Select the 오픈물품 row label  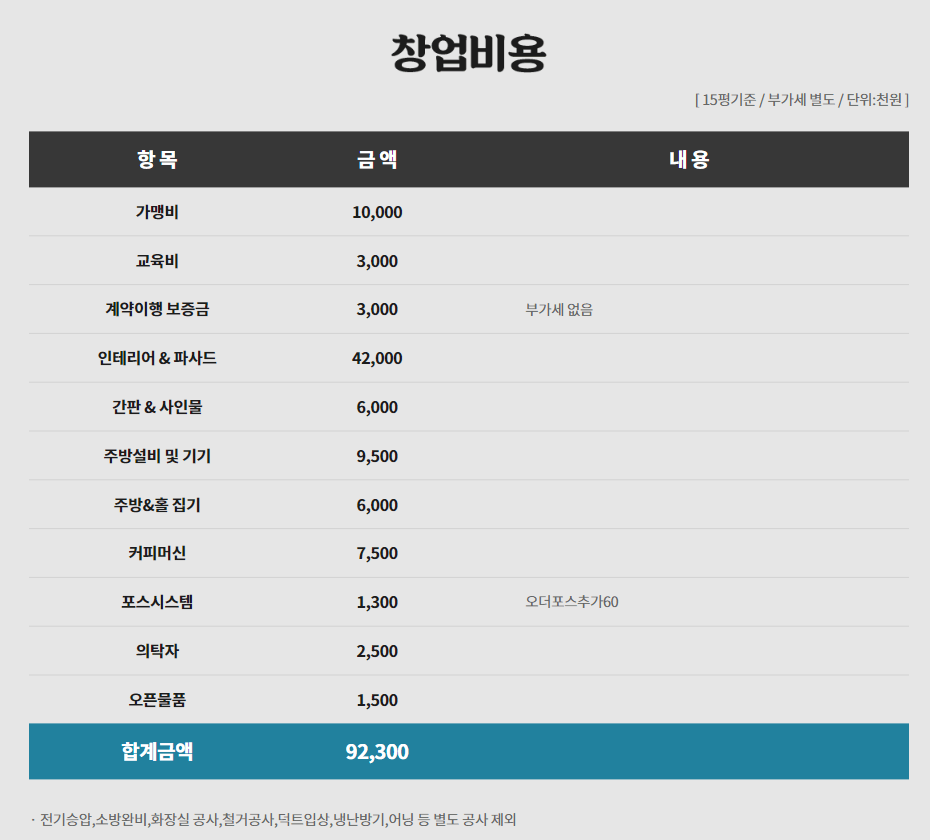click(x=157, y=700)
